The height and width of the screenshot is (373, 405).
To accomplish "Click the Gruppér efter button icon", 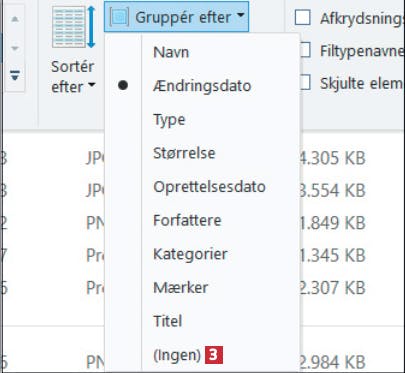I will [x=118, y=17].
